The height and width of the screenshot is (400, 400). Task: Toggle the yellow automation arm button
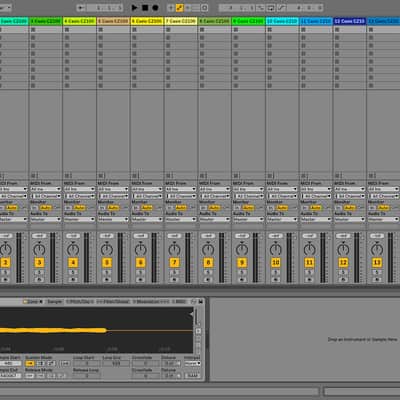pos(179,7)
